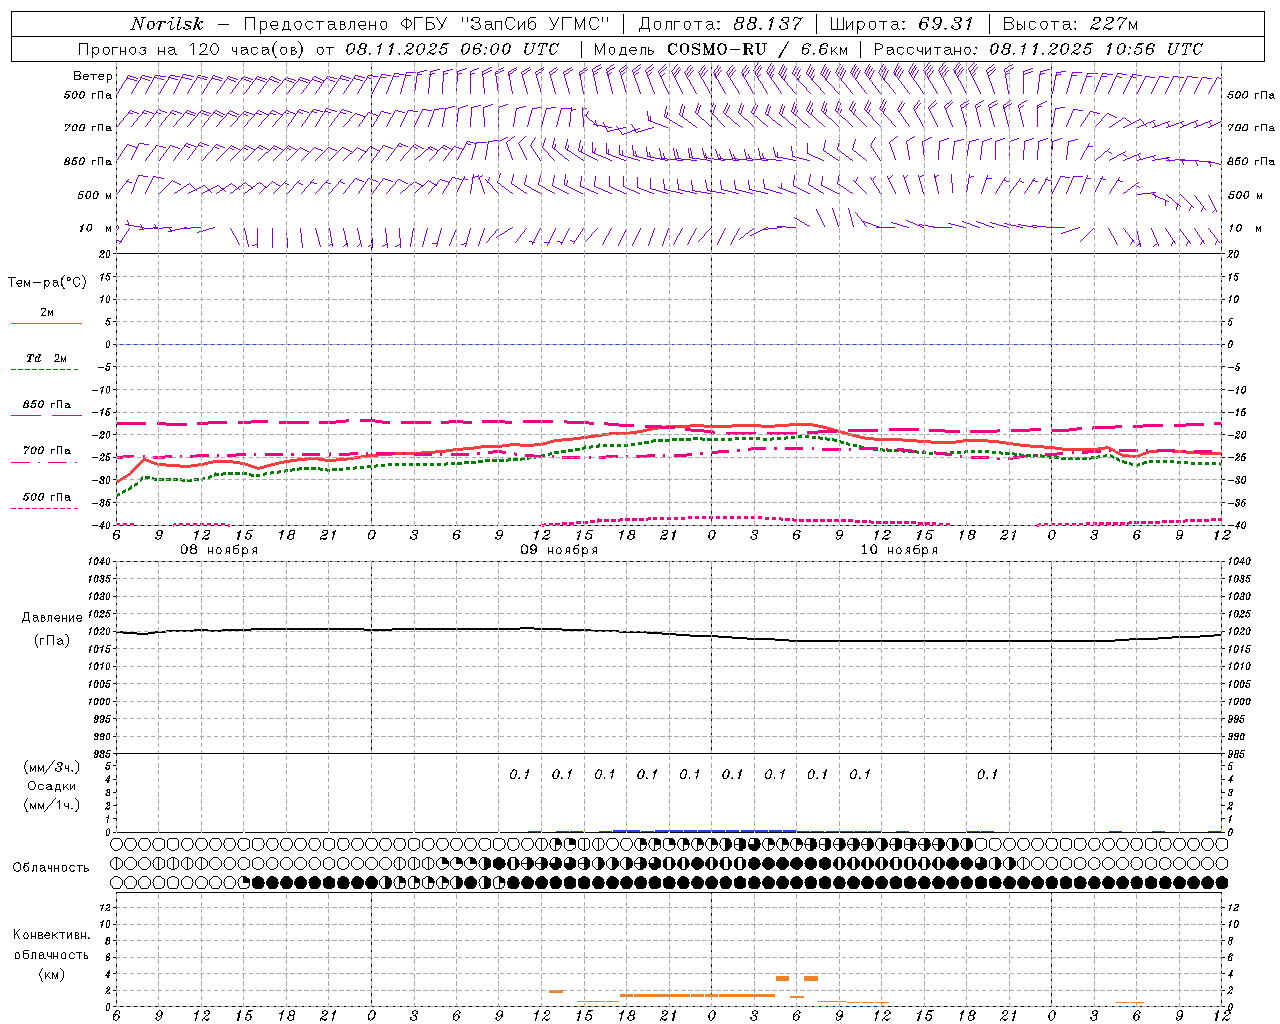Select the Модель COSMO-RU header text
This screenshot has width=1280, height=1024.
(x=720, y=49)
